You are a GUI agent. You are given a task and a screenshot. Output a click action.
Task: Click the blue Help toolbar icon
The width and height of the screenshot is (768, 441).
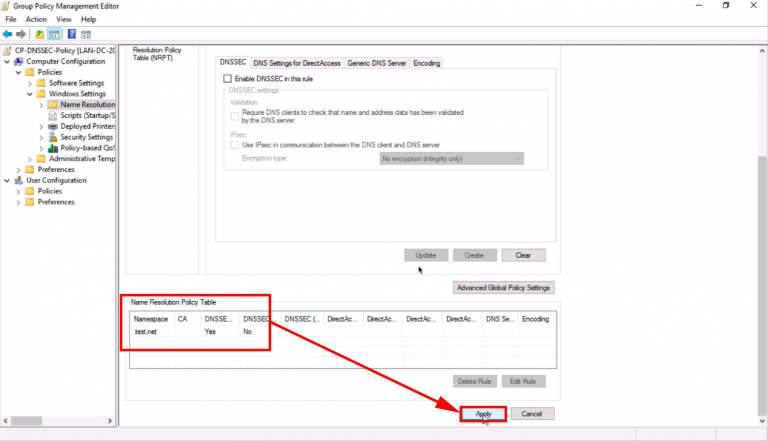click(x=72, y=34)
